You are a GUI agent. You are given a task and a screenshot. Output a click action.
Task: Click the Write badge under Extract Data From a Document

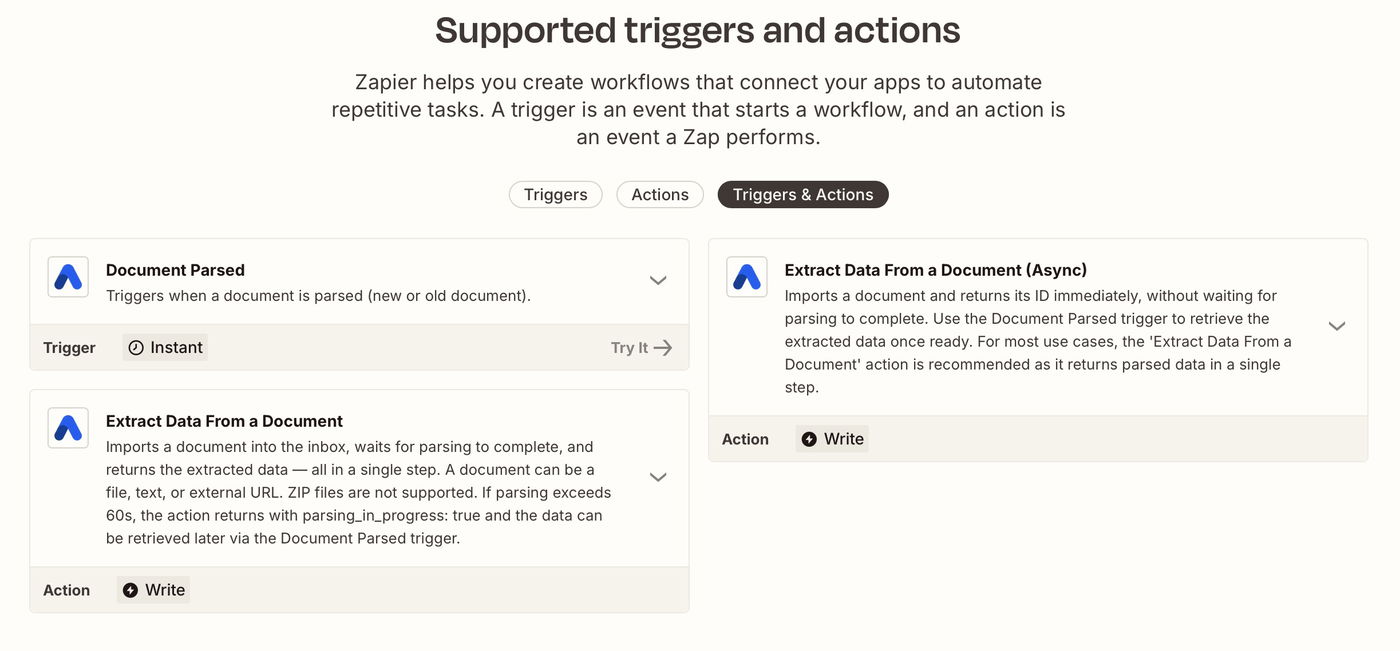coord(154,590)
